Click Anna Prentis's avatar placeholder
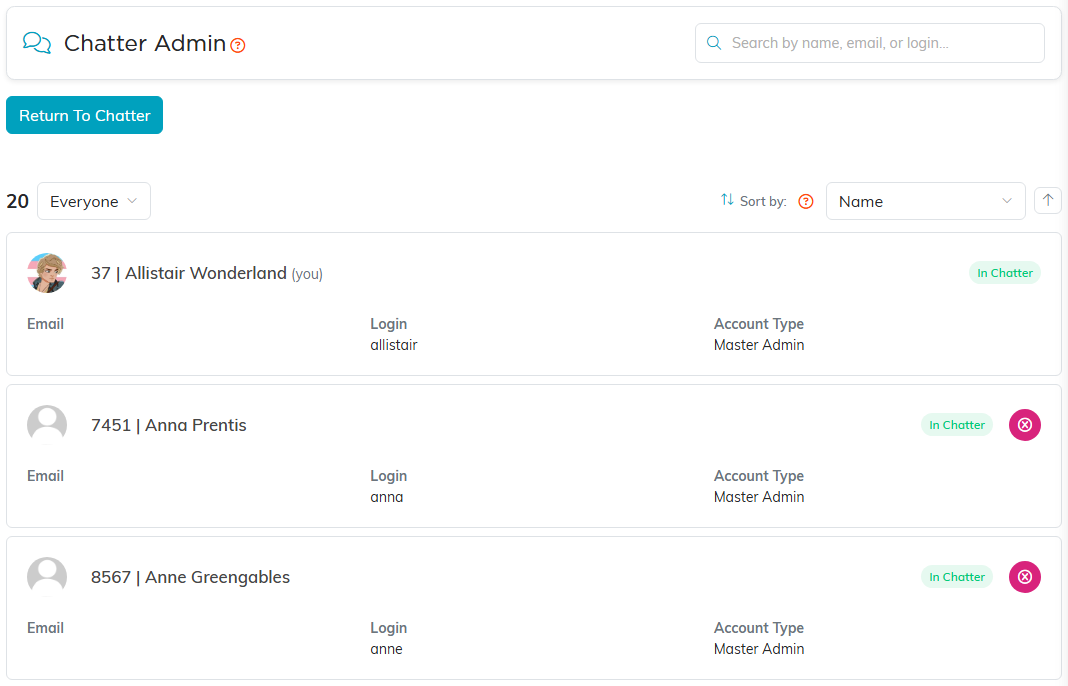 click(x=47, y=425)
